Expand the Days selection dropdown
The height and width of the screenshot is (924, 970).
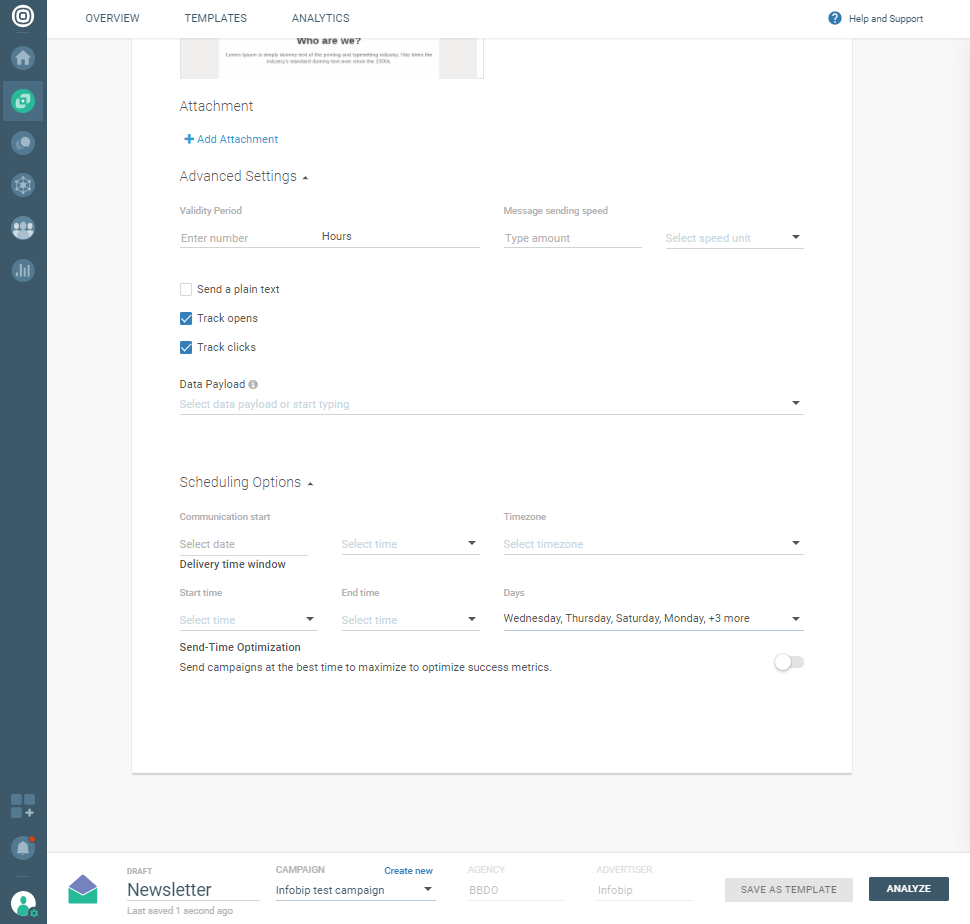652,619
